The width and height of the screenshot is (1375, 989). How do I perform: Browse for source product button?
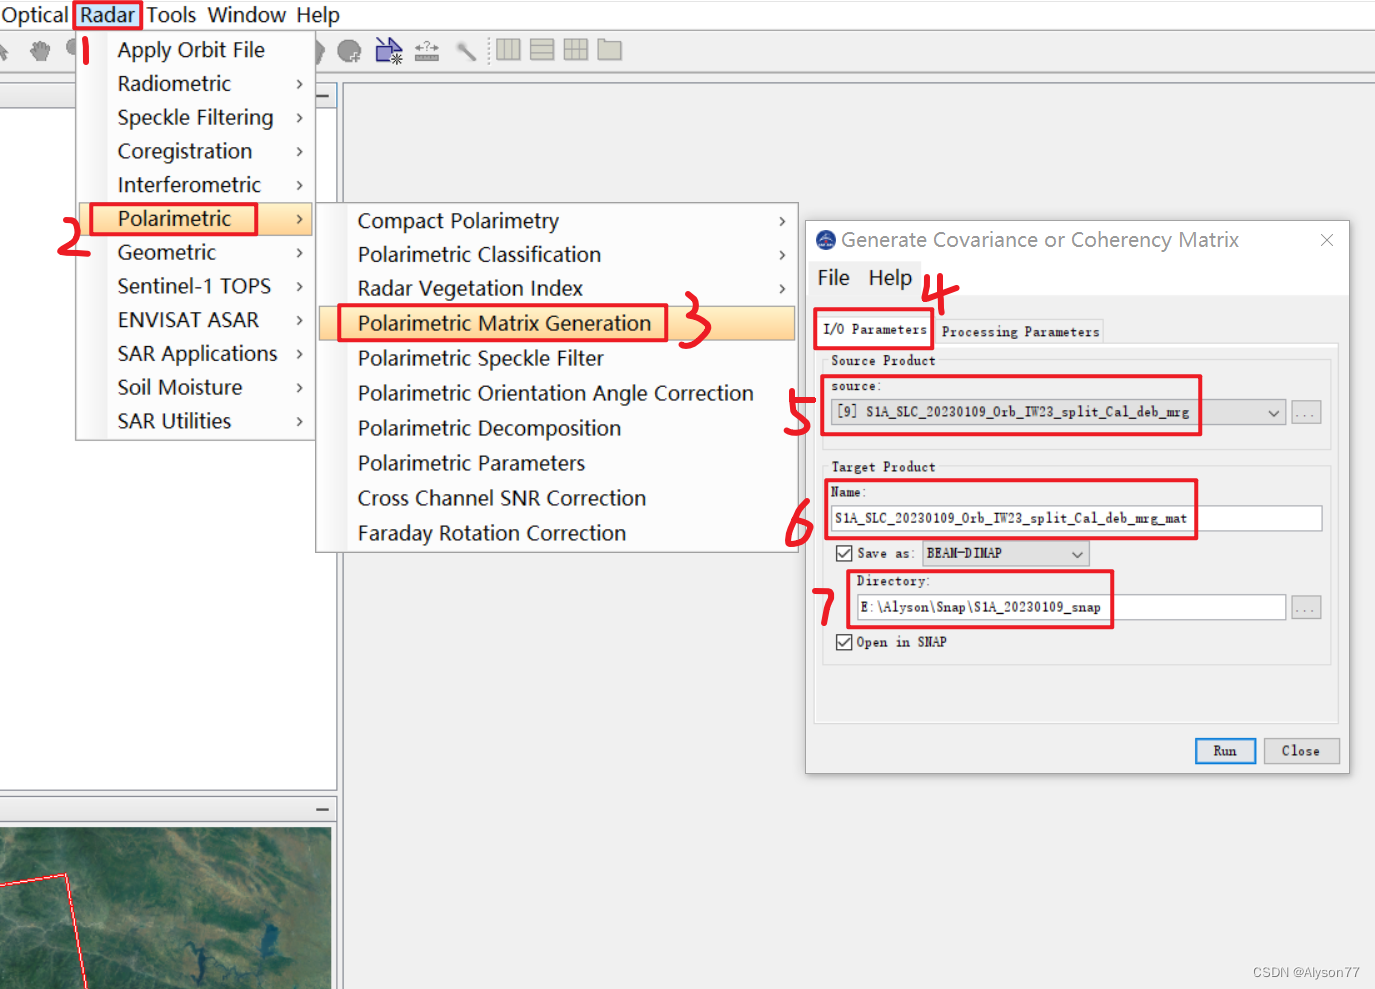(1306, 412)
